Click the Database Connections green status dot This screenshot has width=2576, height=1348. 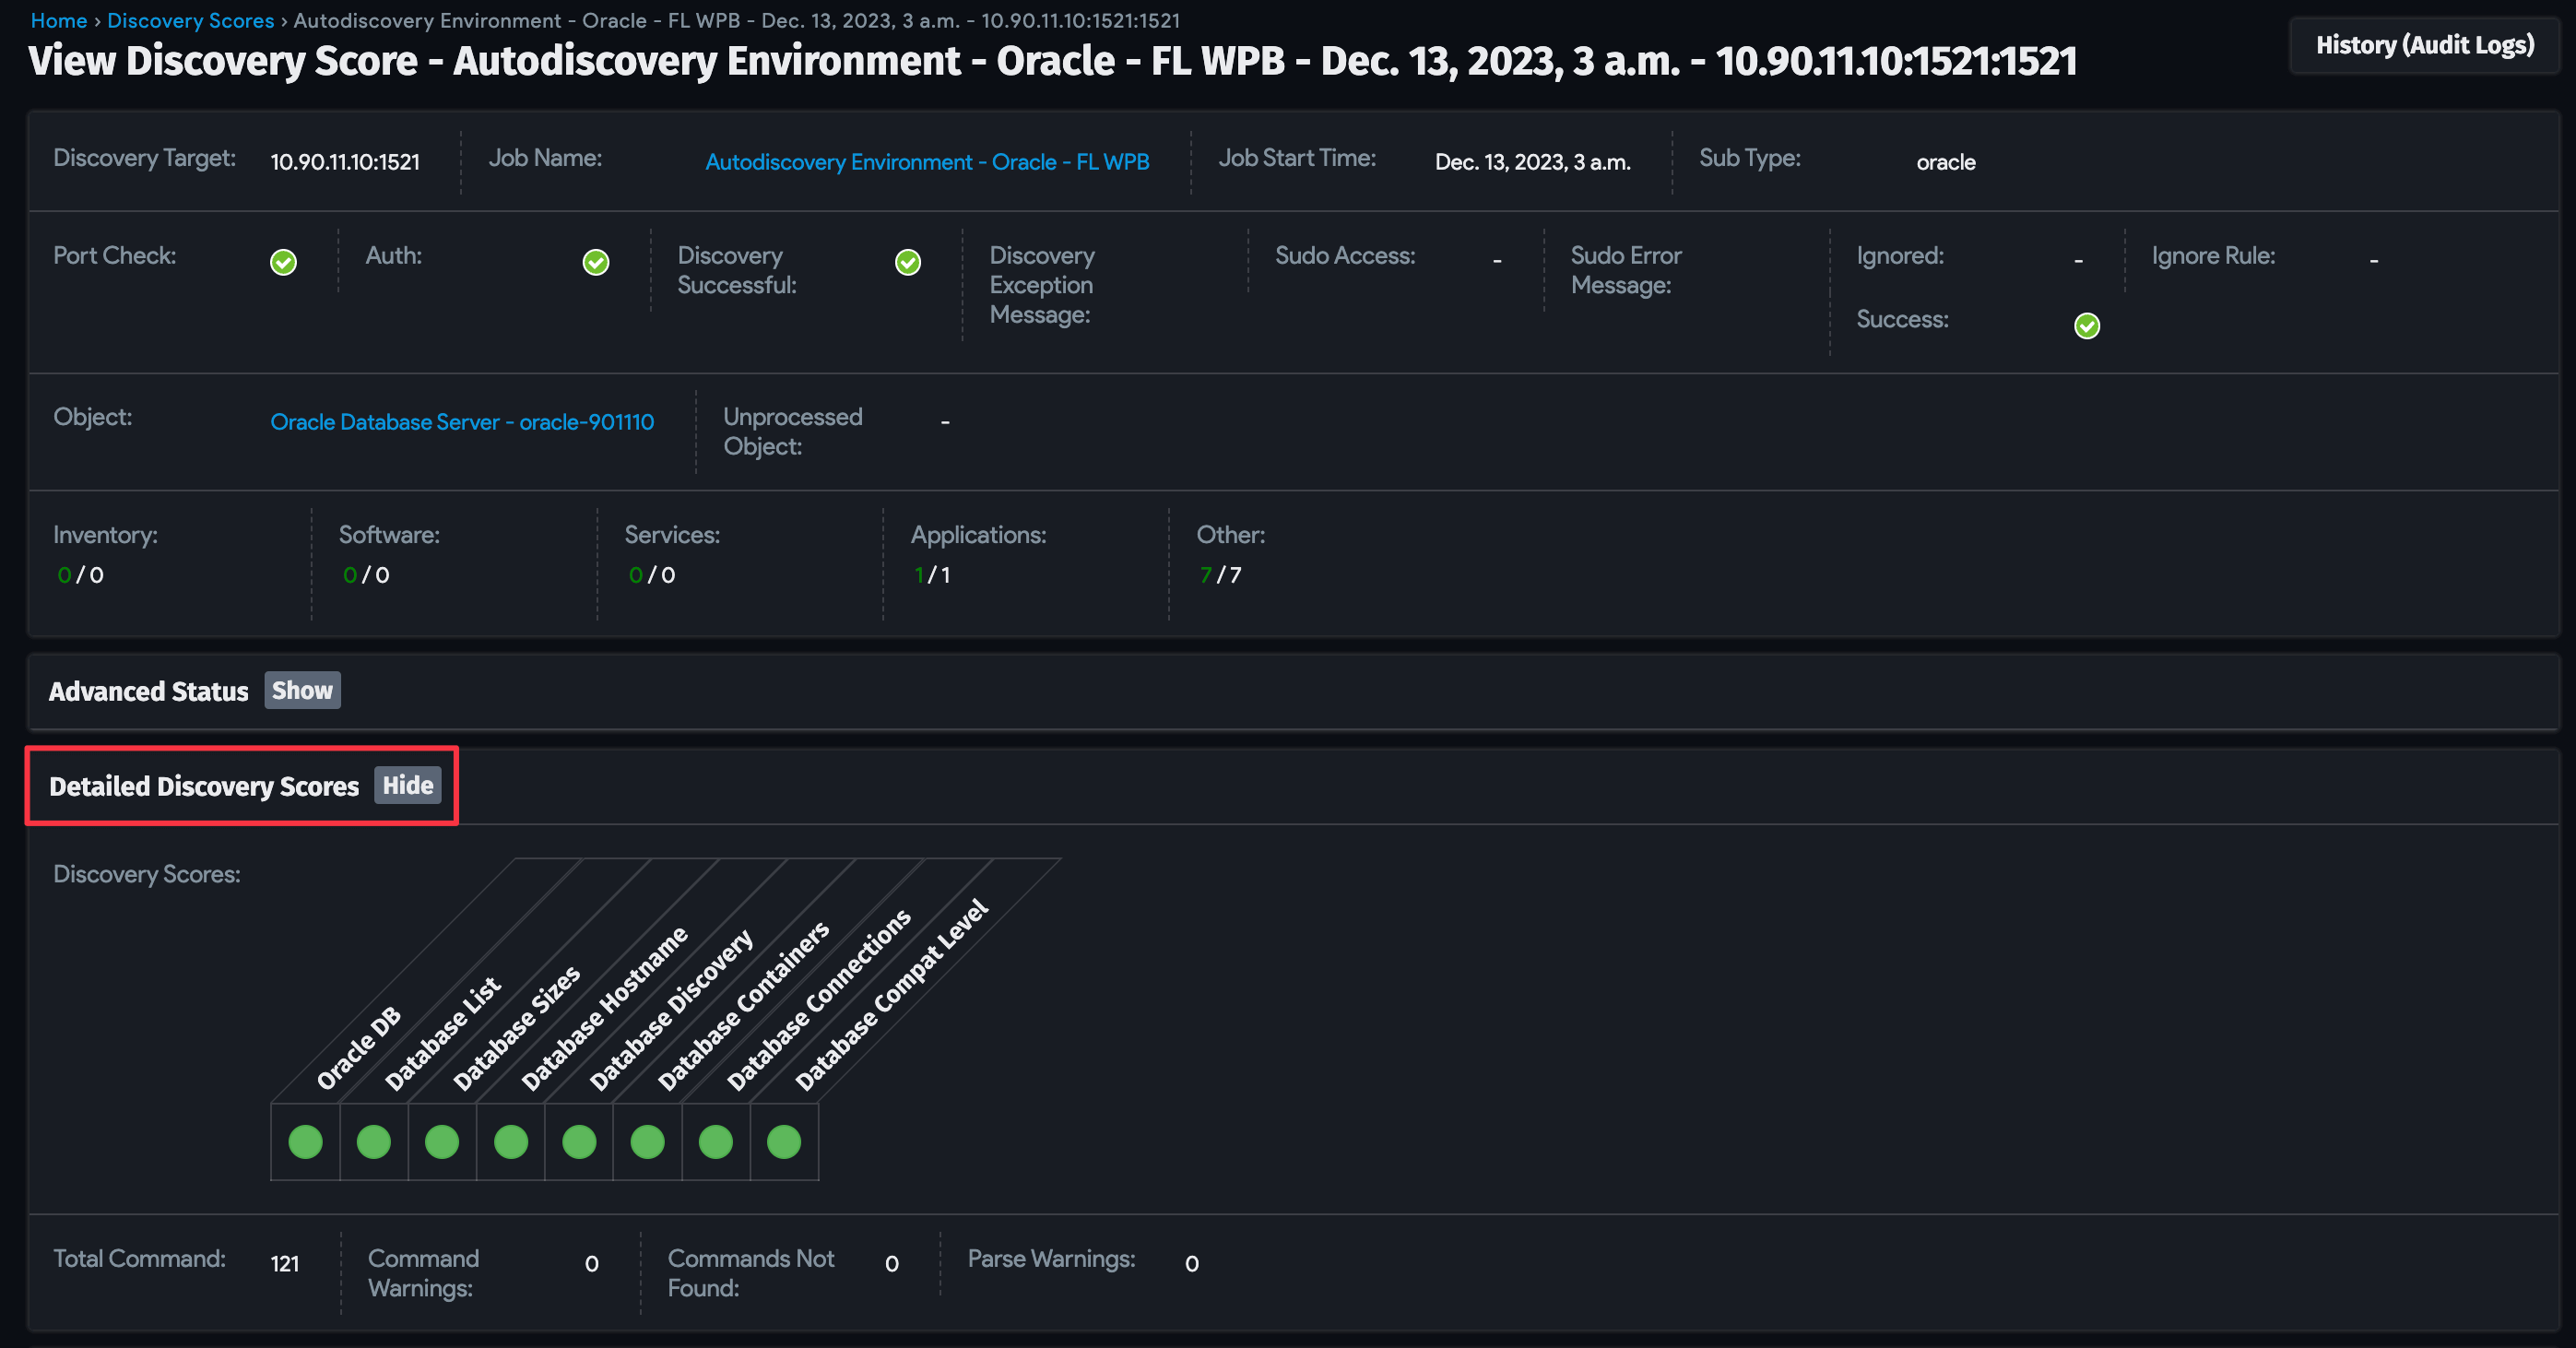(716, 1141)
